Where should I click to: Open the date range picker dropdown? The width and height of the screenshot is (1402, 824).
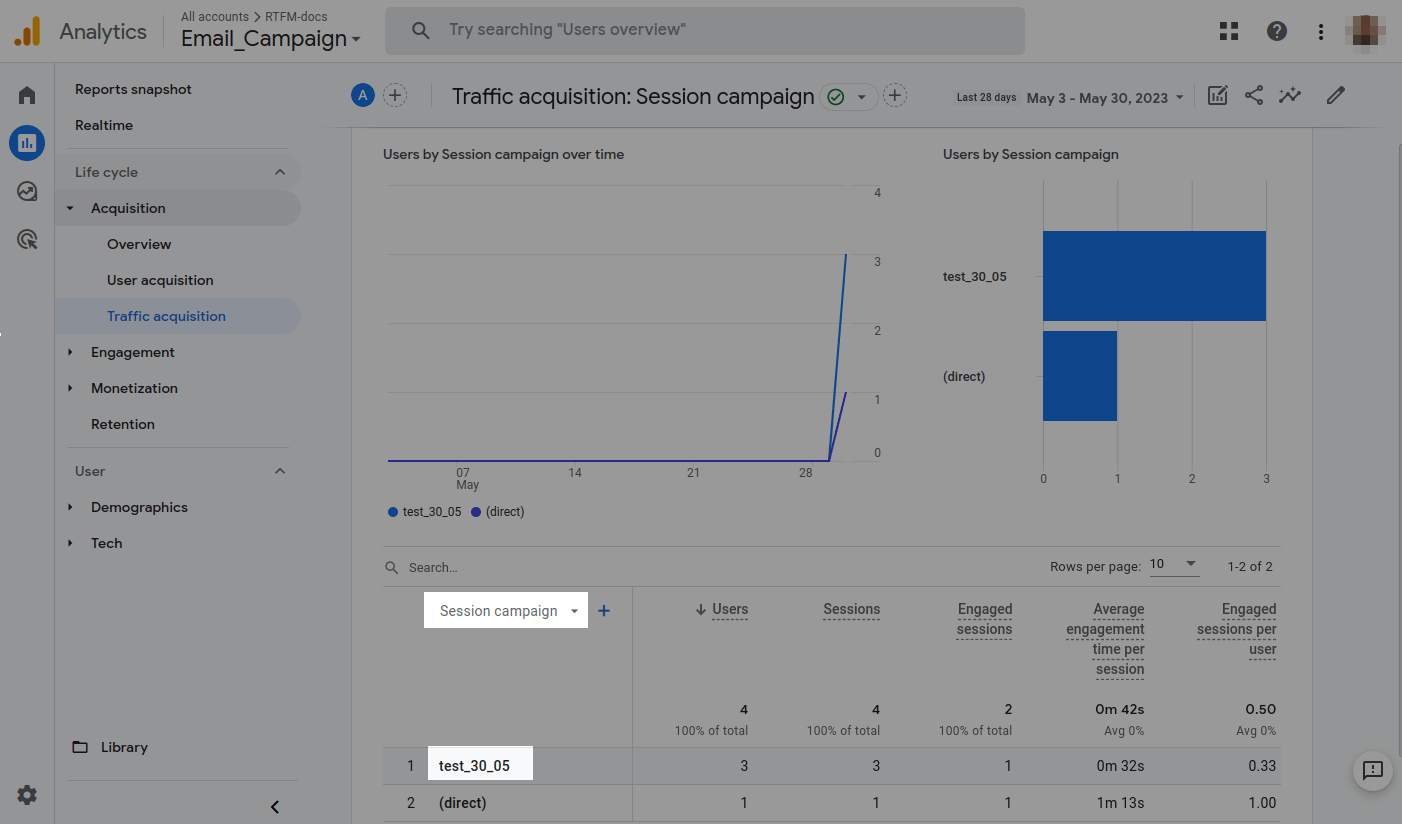pos(1105,98)
